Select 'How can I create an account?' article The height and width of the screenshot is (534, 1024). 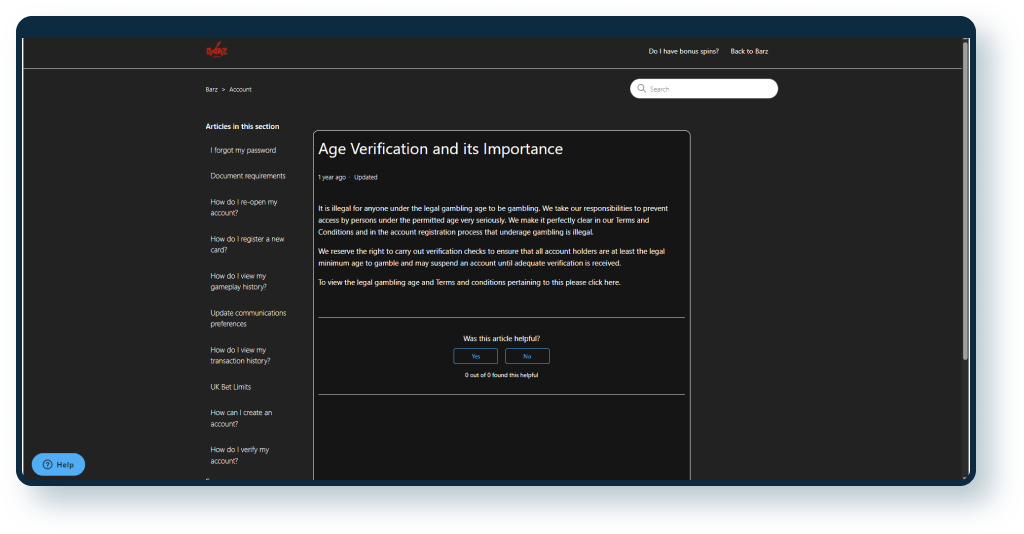(x=241, y=418)
